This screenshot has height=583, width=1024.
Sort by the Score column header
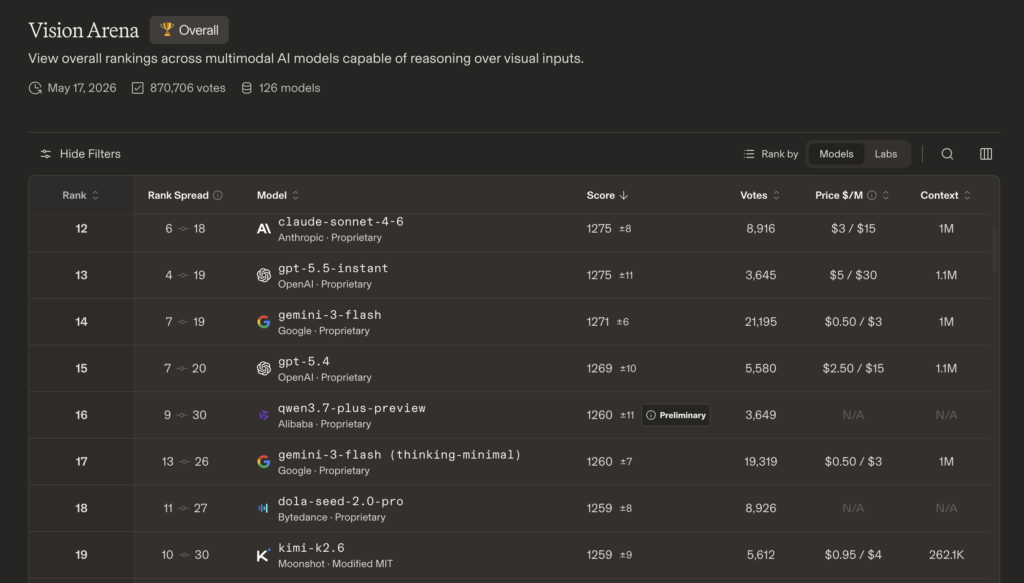[x=607, y=195]
